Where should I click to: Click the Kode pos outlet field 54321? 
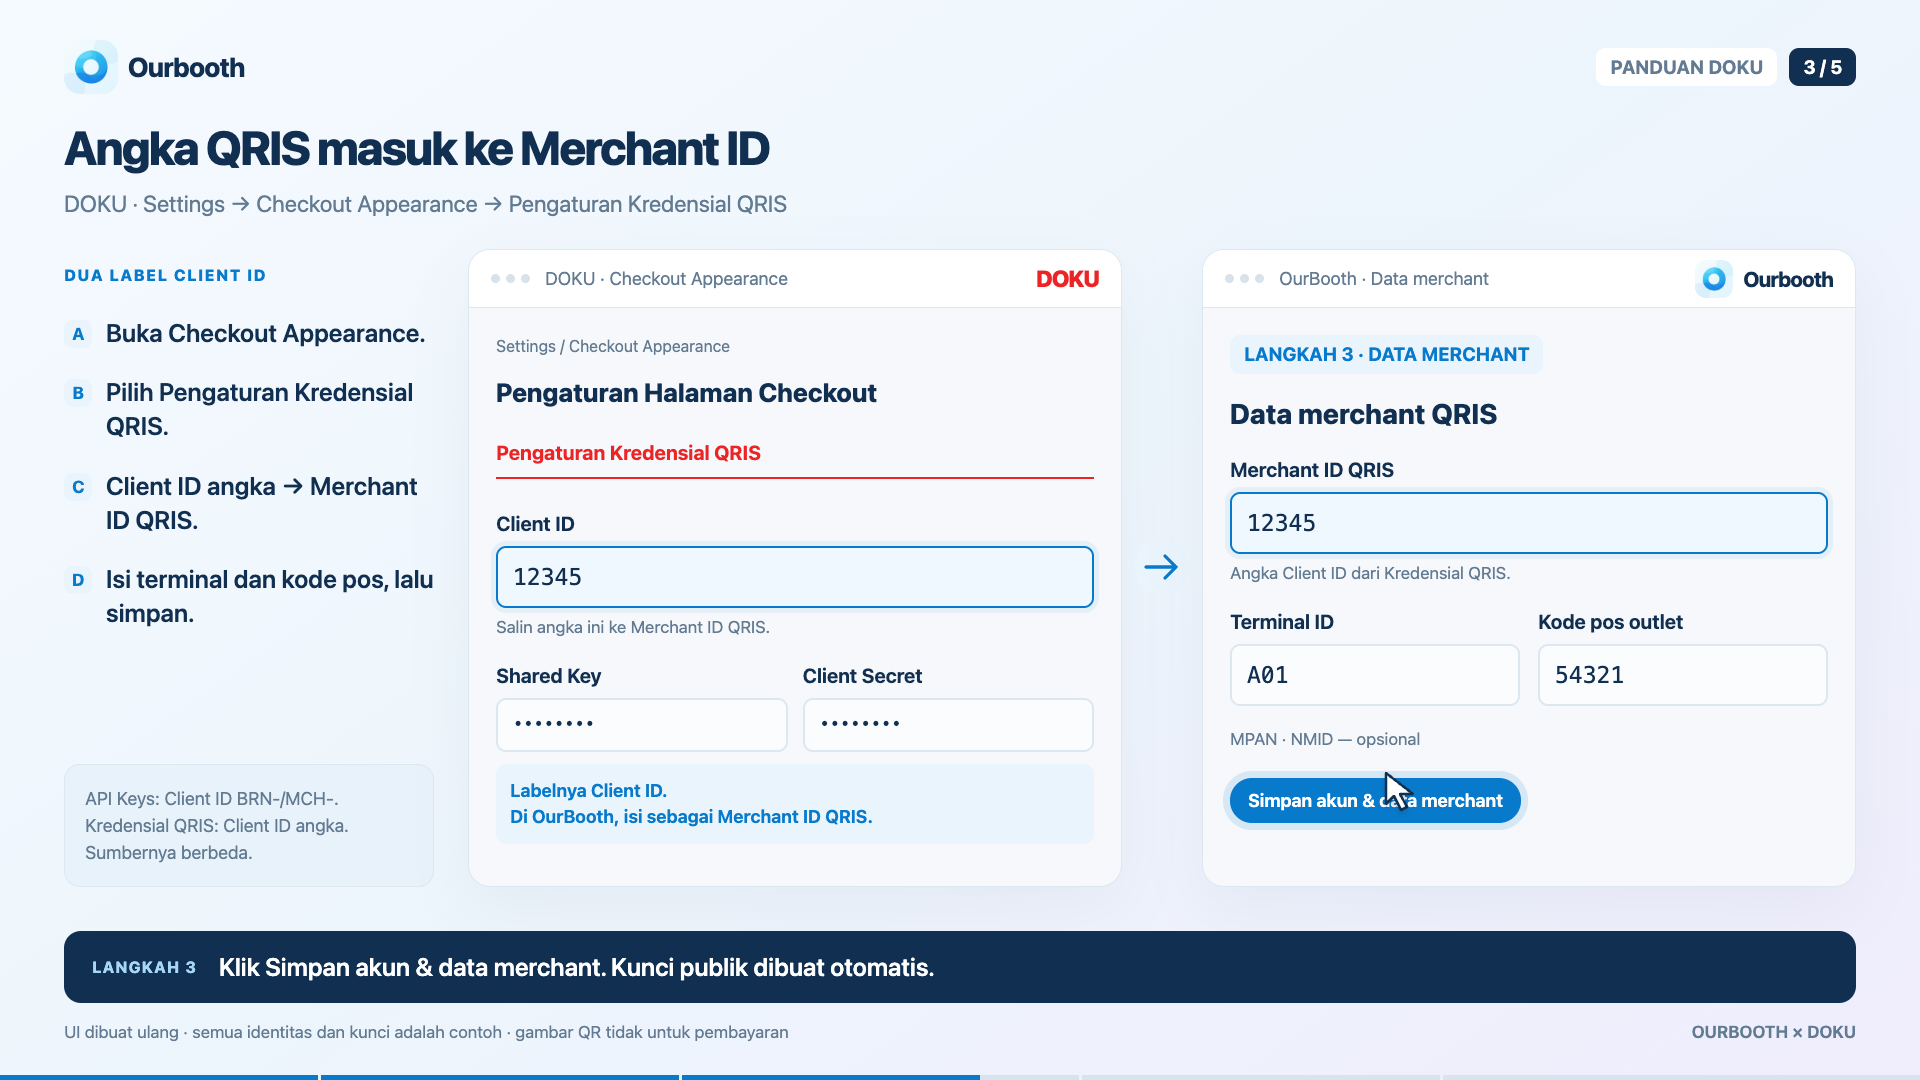click(1682, 675)
